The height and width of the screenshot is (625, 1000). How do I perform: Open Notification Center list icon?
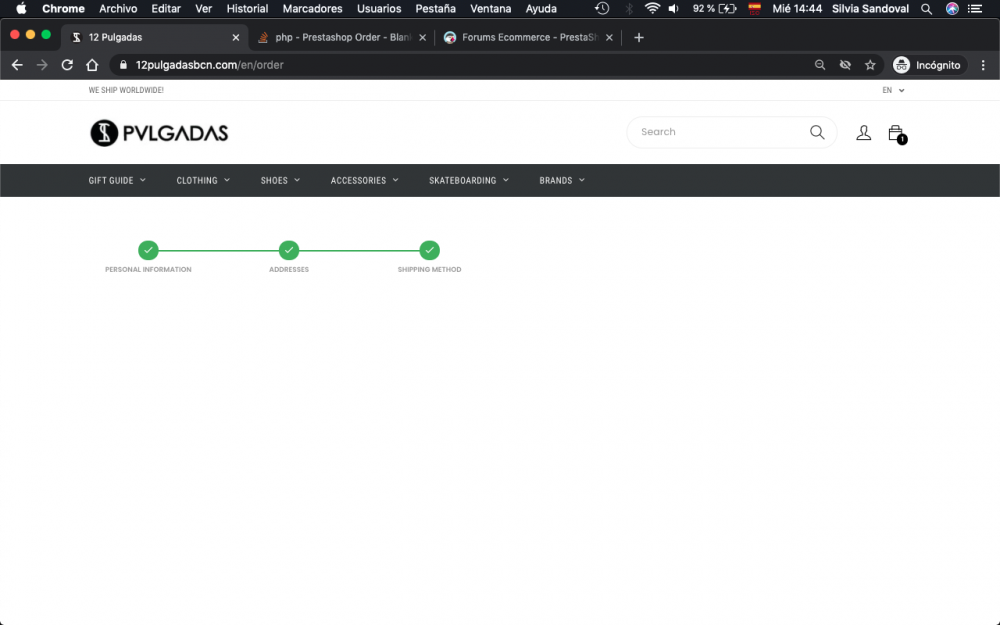(975, 9)
